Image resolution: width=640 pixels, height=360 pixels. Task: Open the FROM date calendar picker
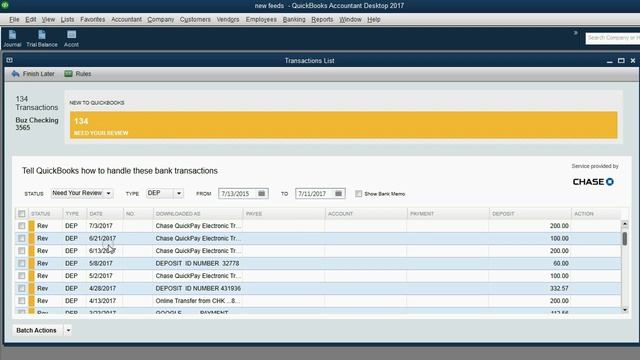click(262, 193)
